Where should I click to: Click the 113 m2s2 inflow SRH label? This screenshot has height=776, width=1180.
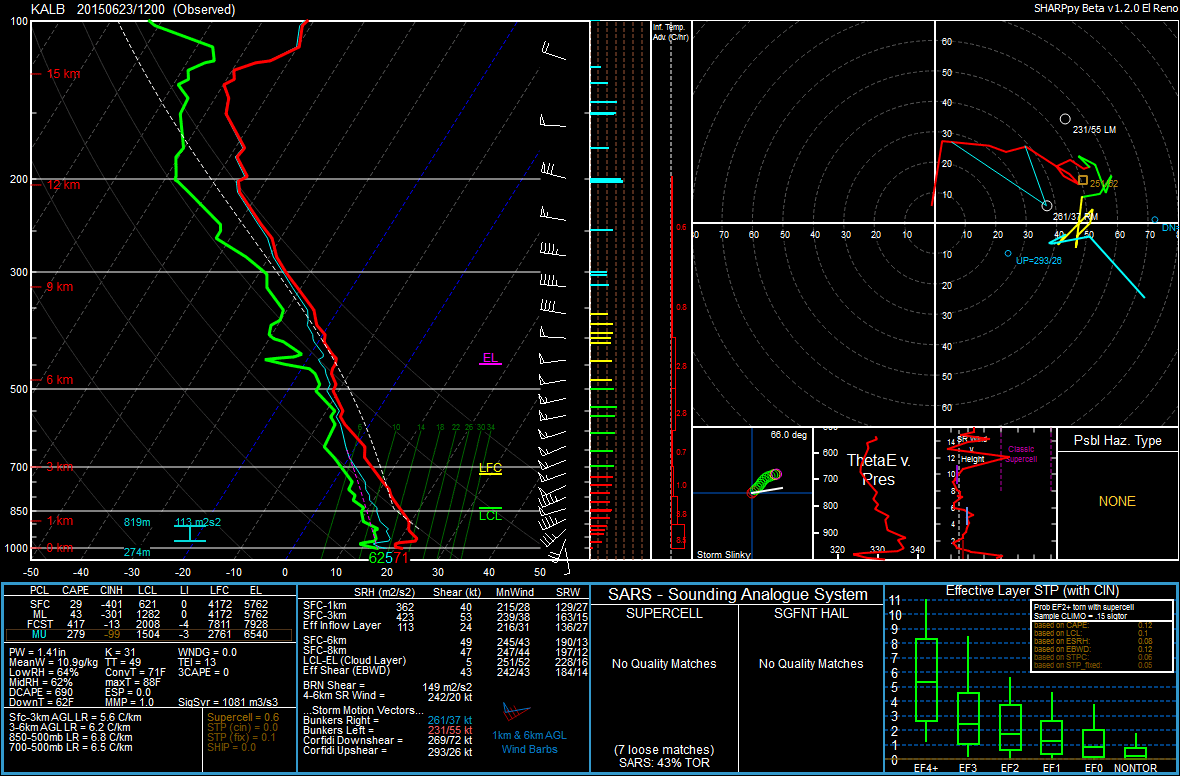pyautogui.click(x=198, y=522)
